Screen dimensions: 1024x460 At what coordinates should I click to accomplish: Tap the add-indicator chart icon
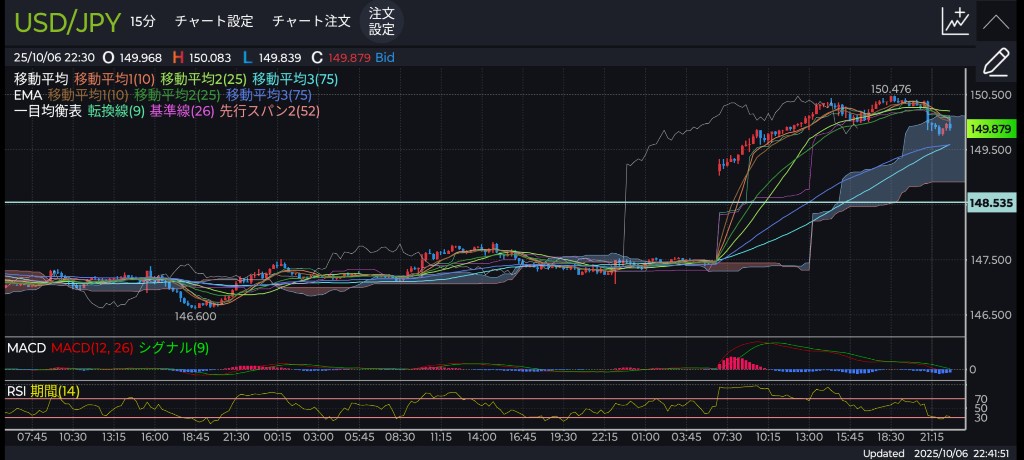955,21
